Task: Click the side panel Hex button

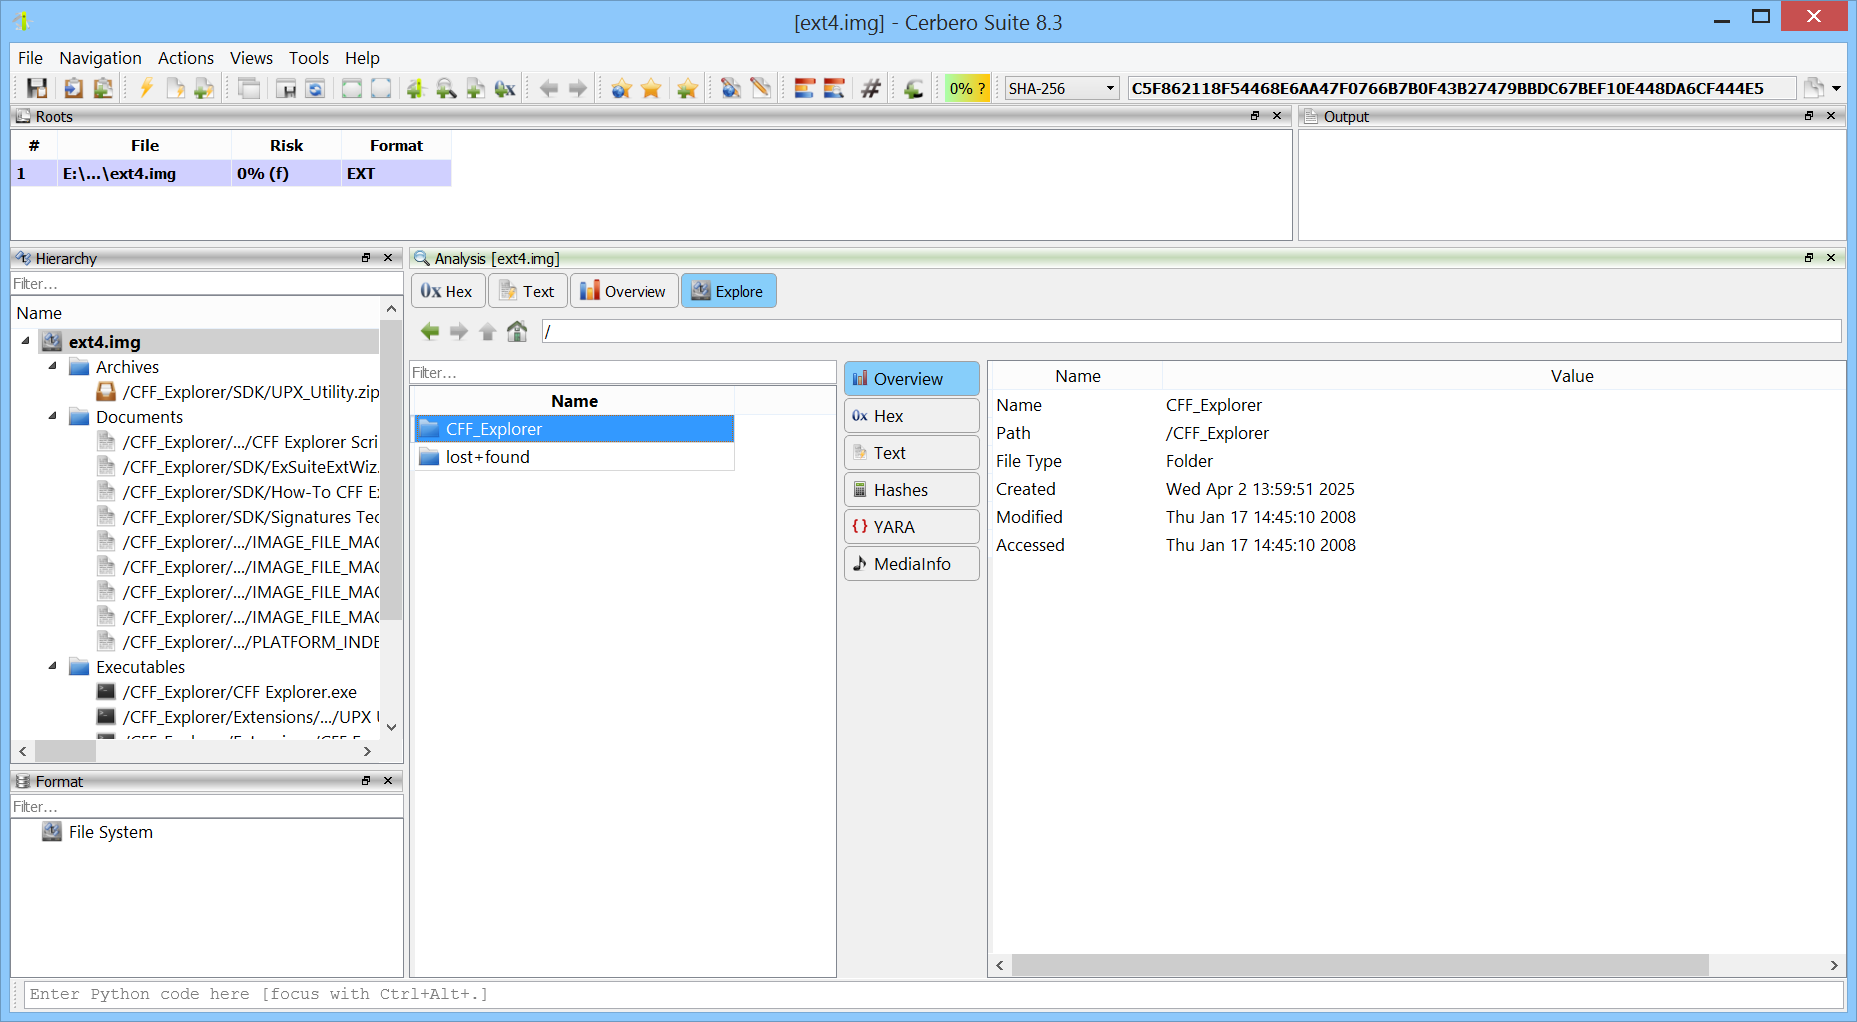Action: tap(911, 416)
